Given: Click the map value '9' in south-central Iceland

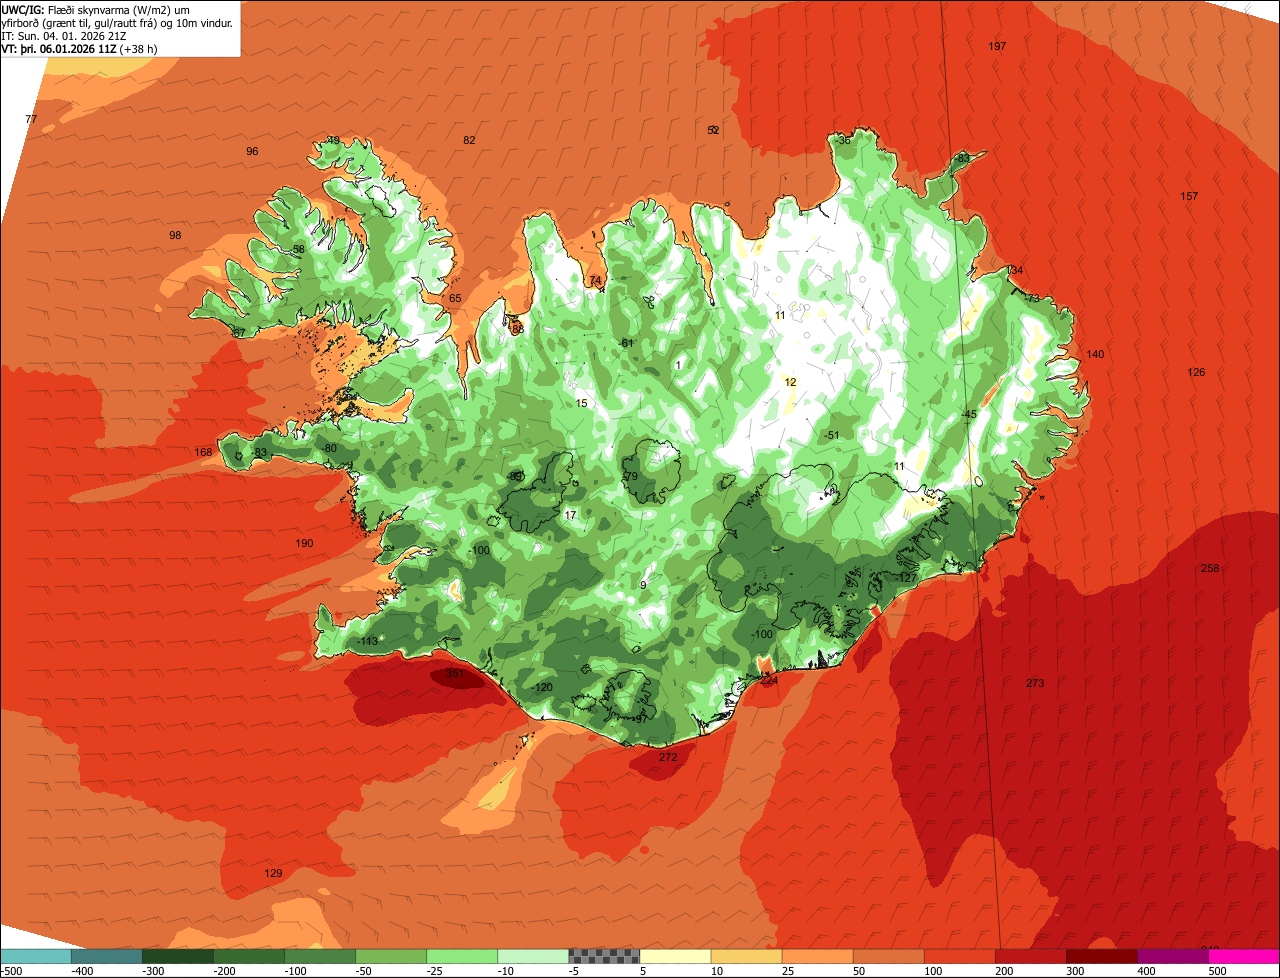Looking at the screenshot, I should pyautogui.click(x=643, y=585).
